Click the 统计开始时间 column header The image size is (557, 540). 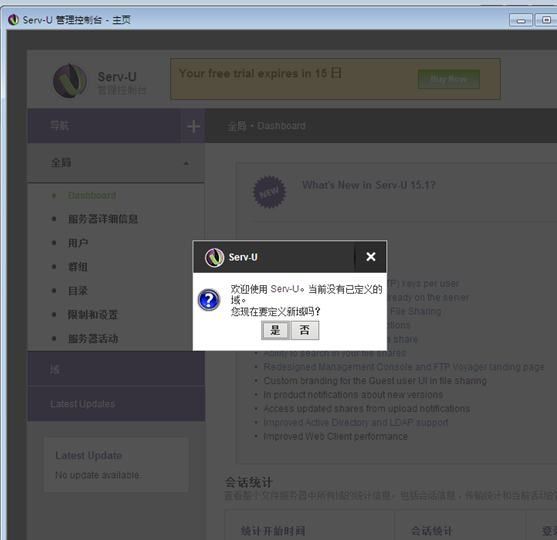[x=273, y=531]
